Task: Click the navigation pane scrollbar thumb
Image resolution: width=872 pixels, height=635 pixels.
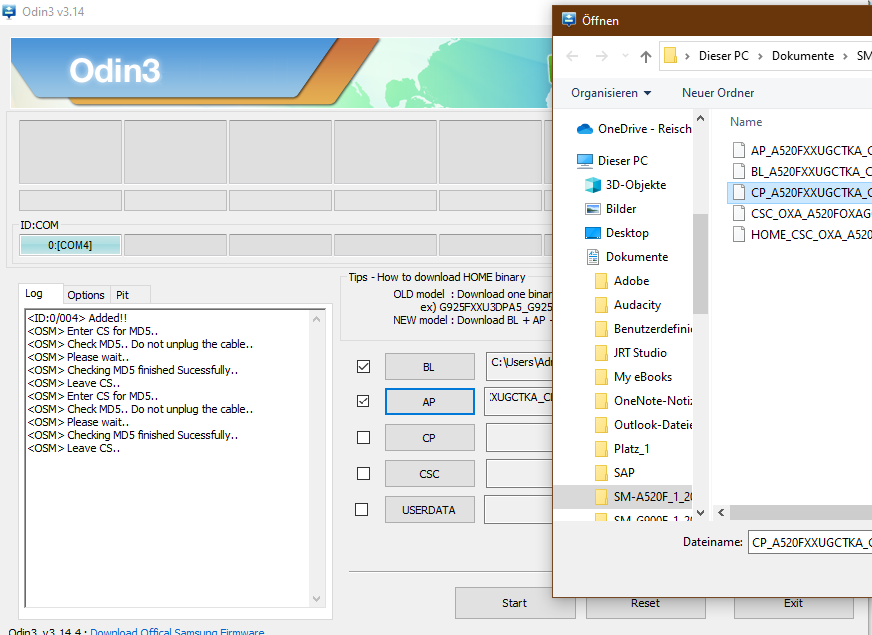Action: (701, 264)
